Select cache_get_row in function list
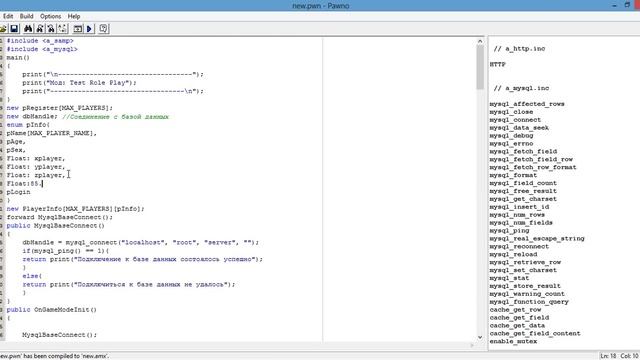This screenshot has height=360, width=640. (516, 310)
